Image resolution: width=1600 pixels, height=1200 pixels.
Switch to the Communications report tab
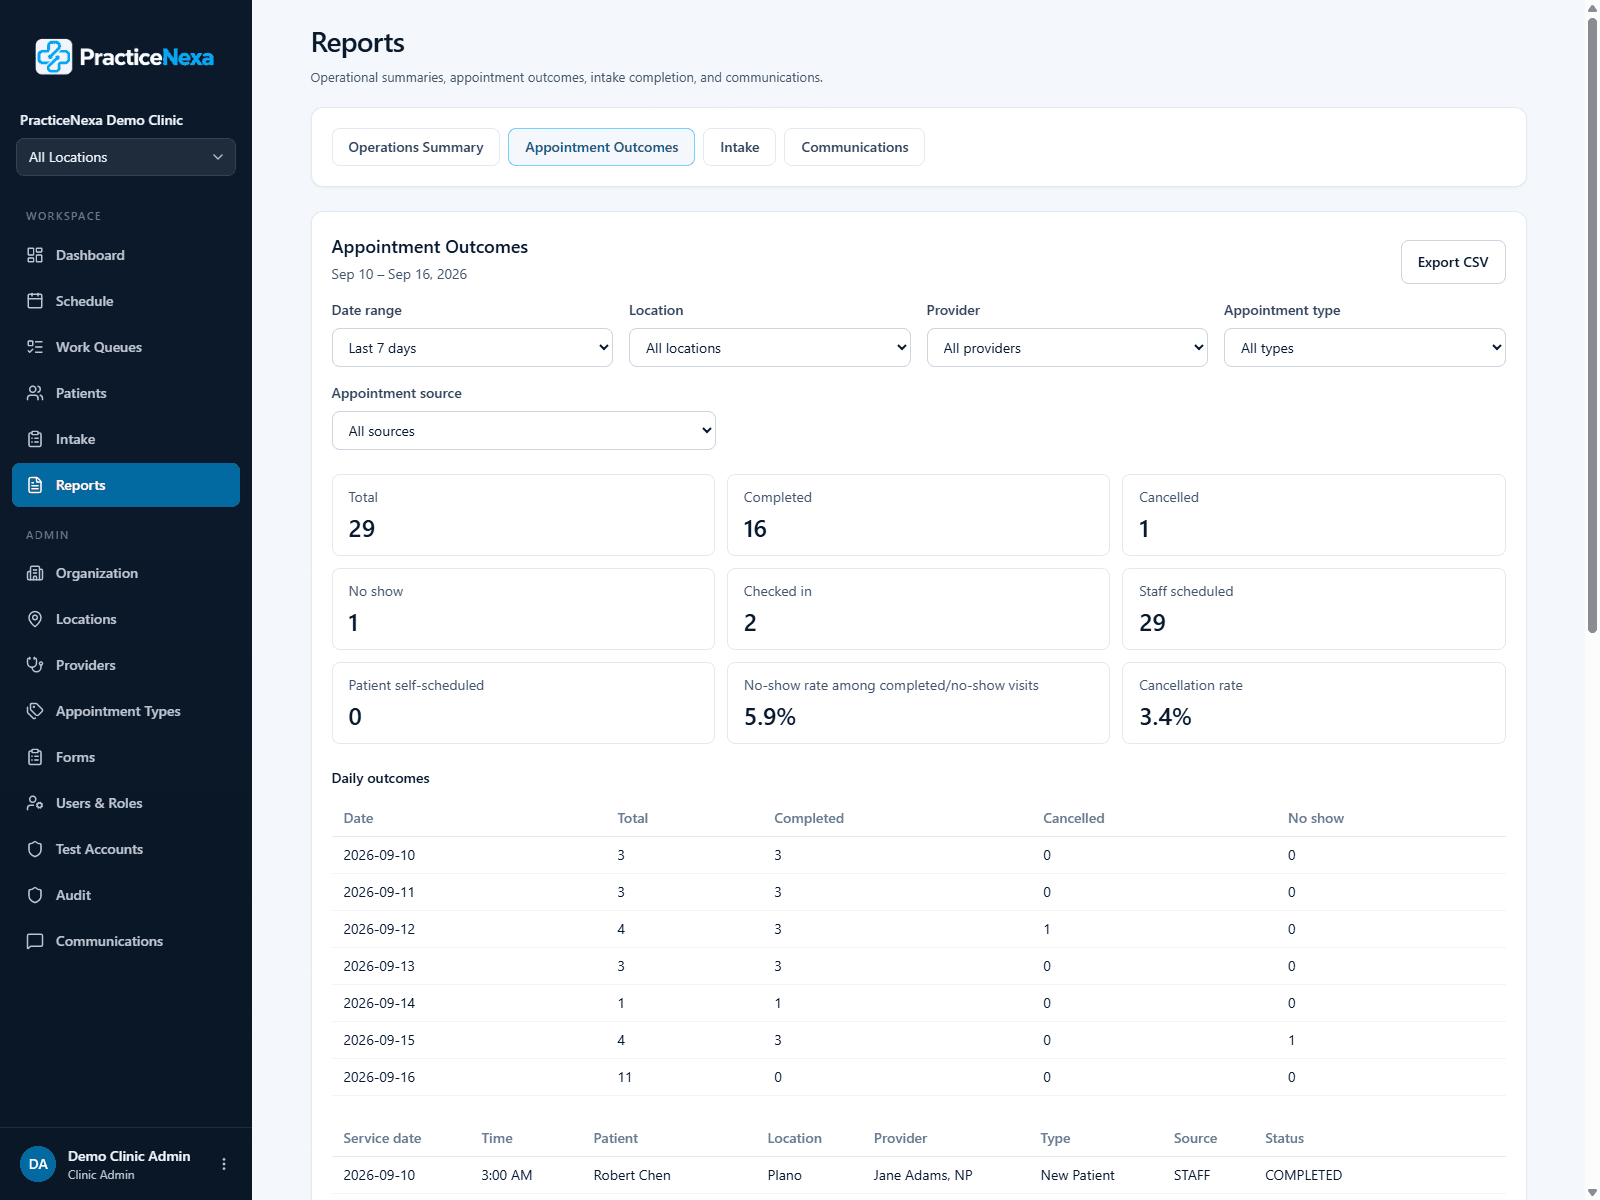tap(855, 147)
